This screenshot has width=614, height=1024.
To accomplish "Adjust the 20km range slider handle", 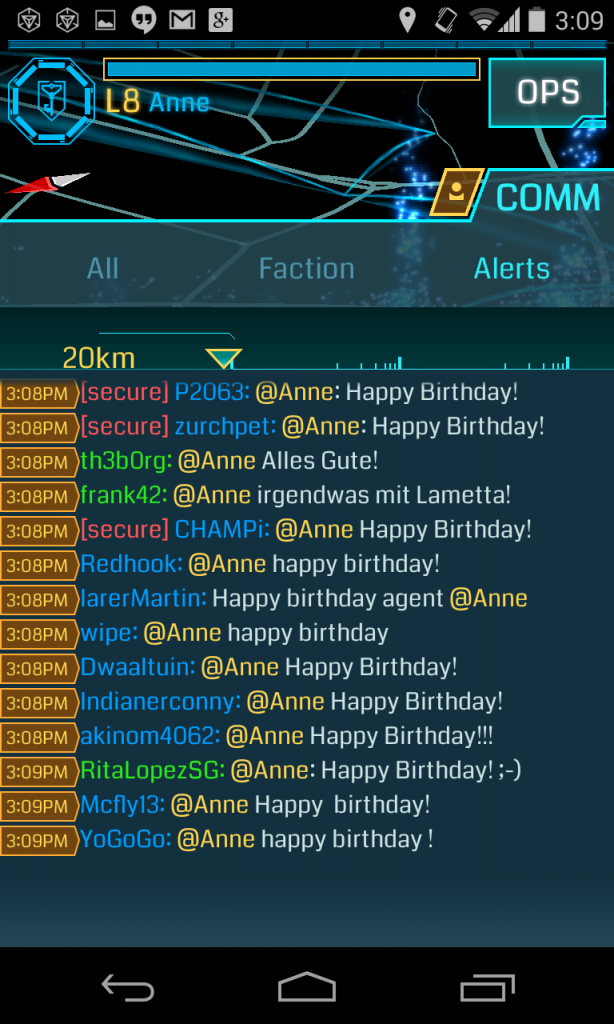I will coord(224,359).
